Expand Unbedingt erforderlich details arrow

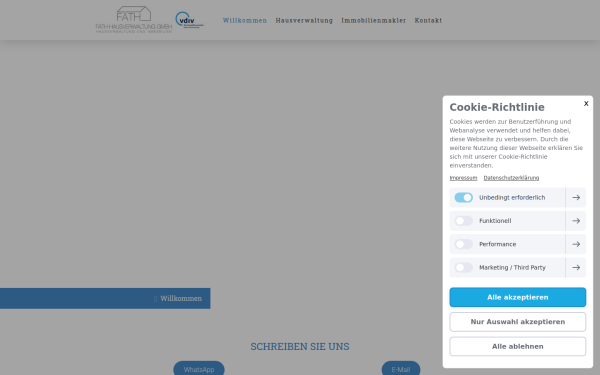pos(576,197)
